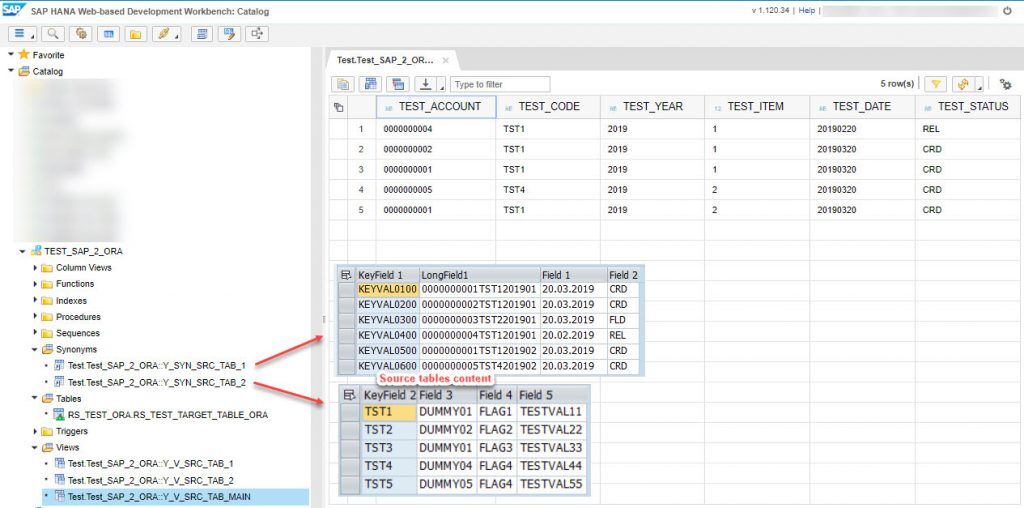
Task: Open the Help link
Action: [x=807, y=10]
